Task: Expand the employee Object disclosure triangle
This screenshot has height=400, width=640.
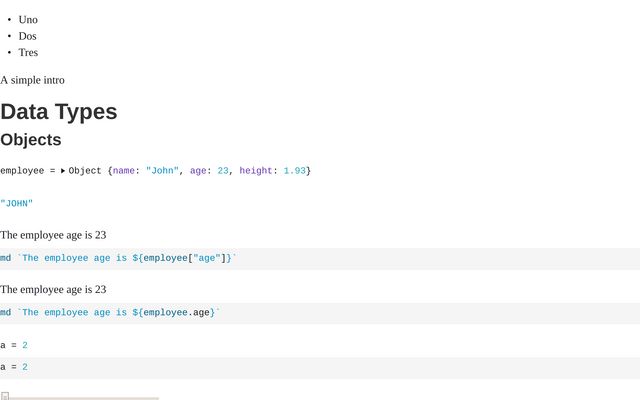Action: 63,171
